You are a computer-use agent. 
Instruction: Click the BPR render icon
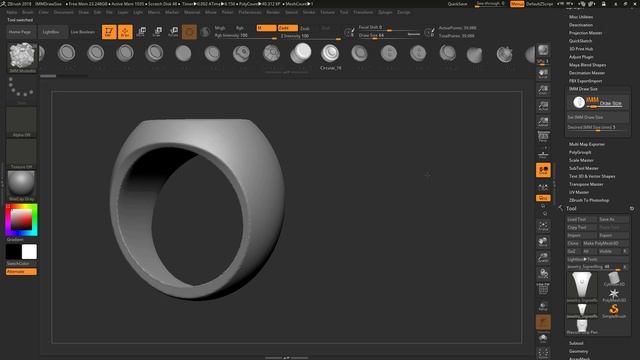click(x=543, y=51)
